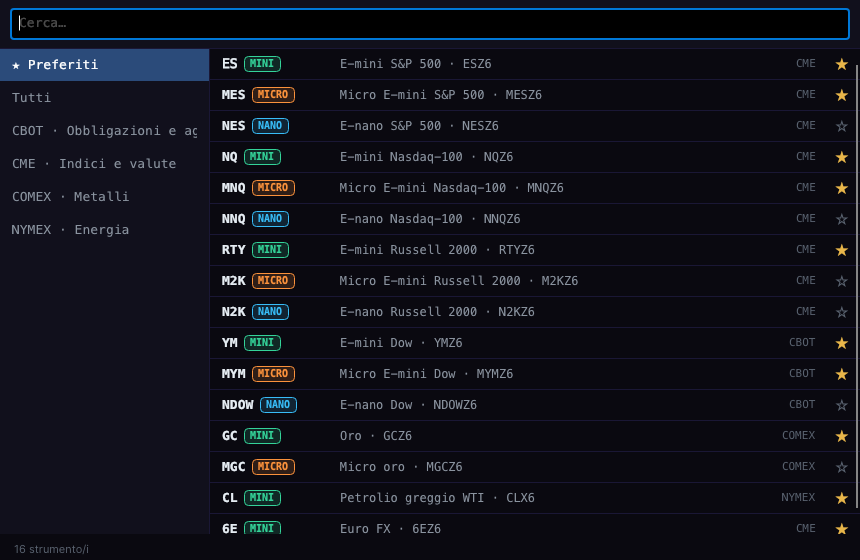This screenshot has height=560, width=860.
Task: Add NES E-nano S&P 500 to favorites
Action: pos(841,126)
